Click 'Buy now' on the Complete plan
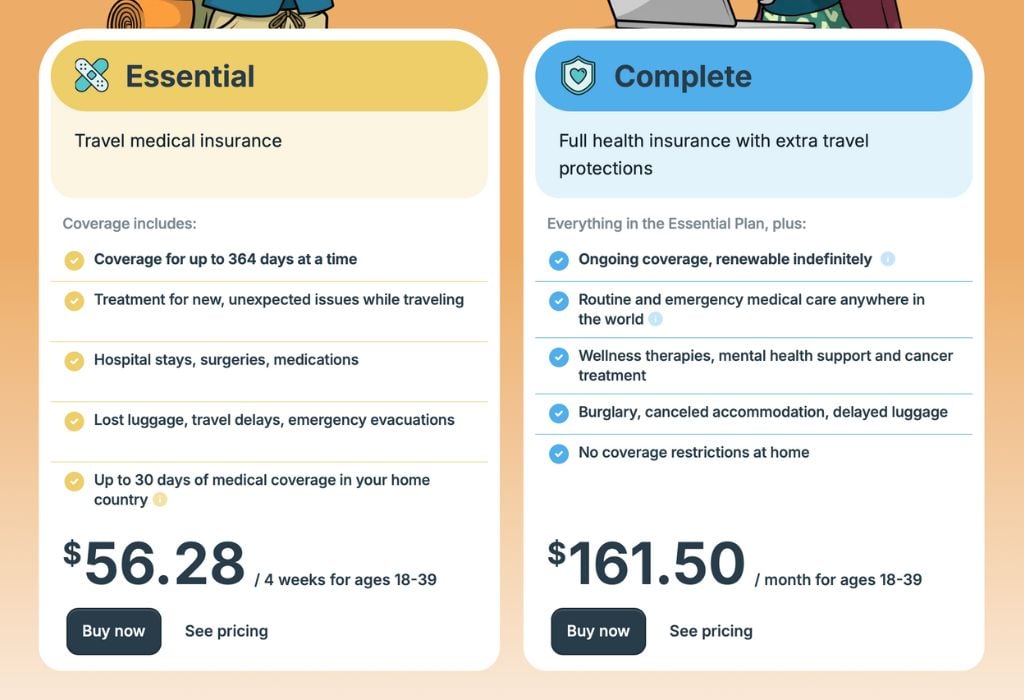This screenshot has width=1024, height=700. pyautogui.click(x=598, y=631)
